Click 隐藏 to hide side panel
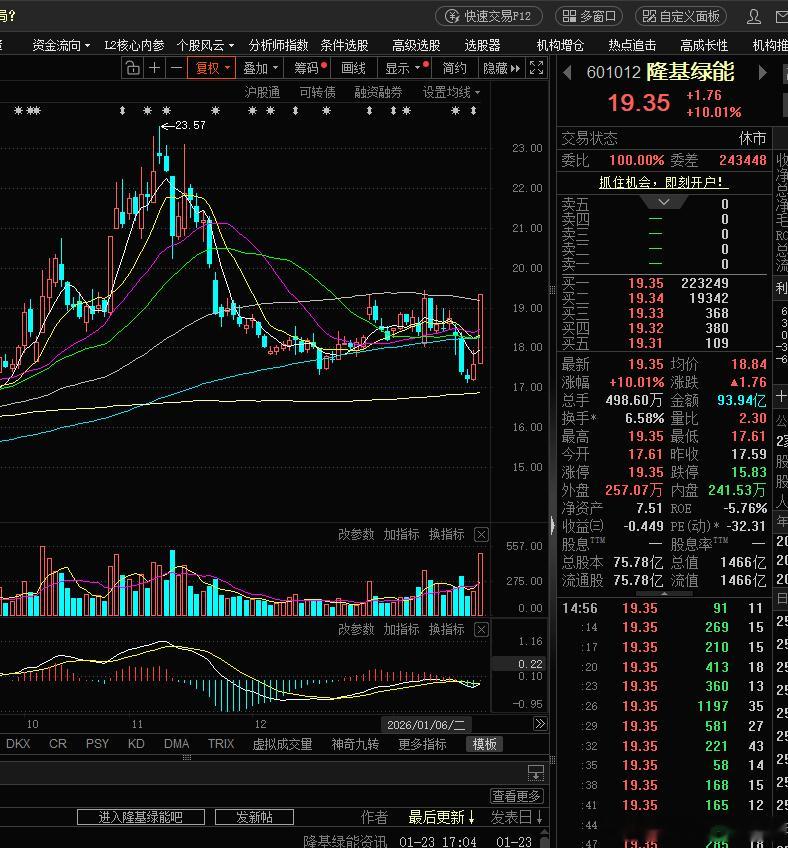 (x=501, y=68)
